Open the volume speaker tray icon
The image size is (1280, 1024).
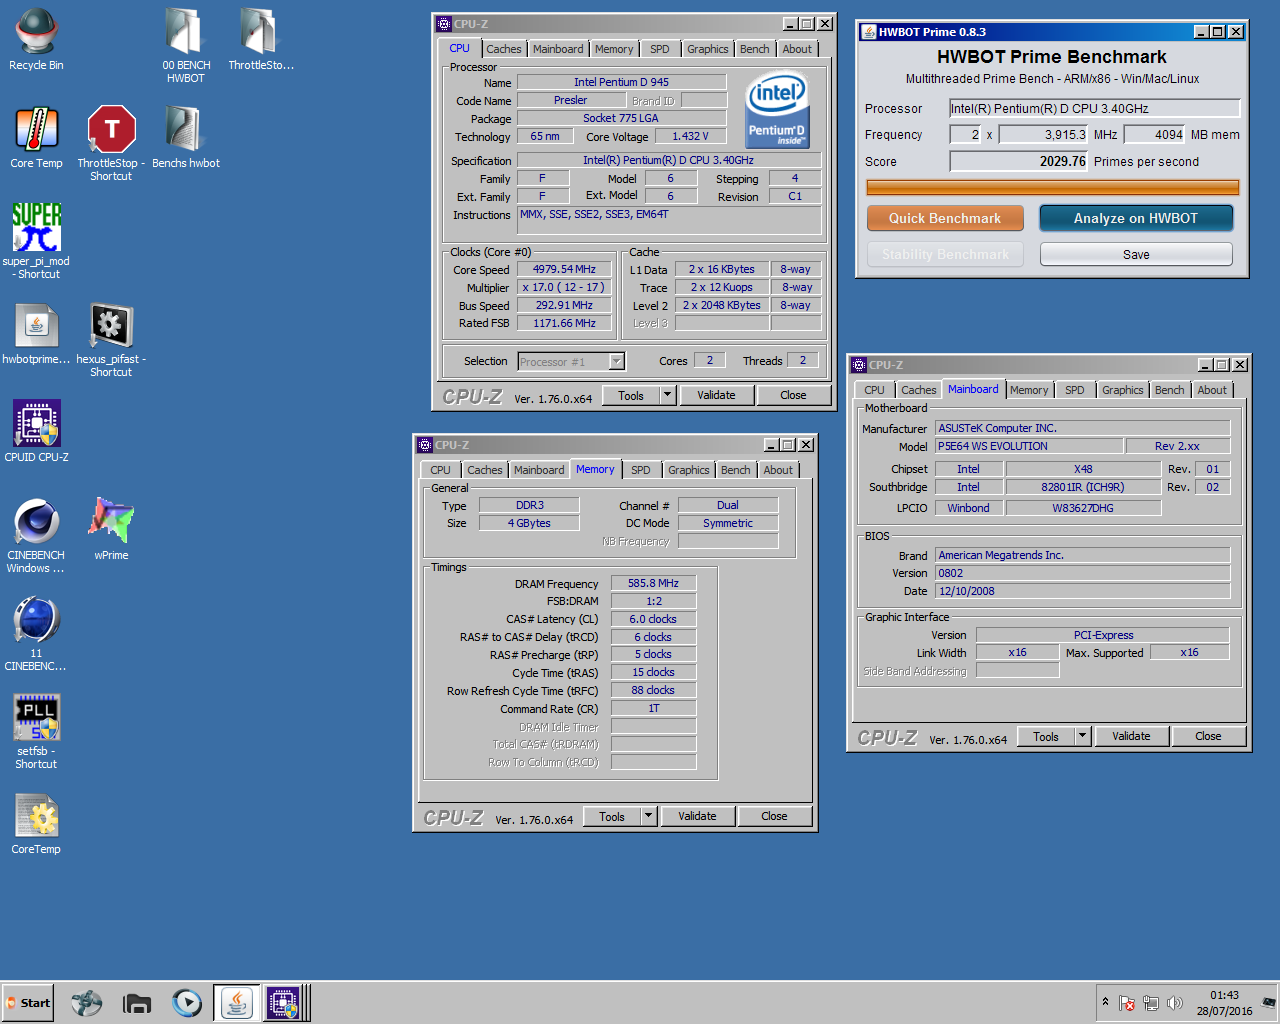(1175, 1003)
